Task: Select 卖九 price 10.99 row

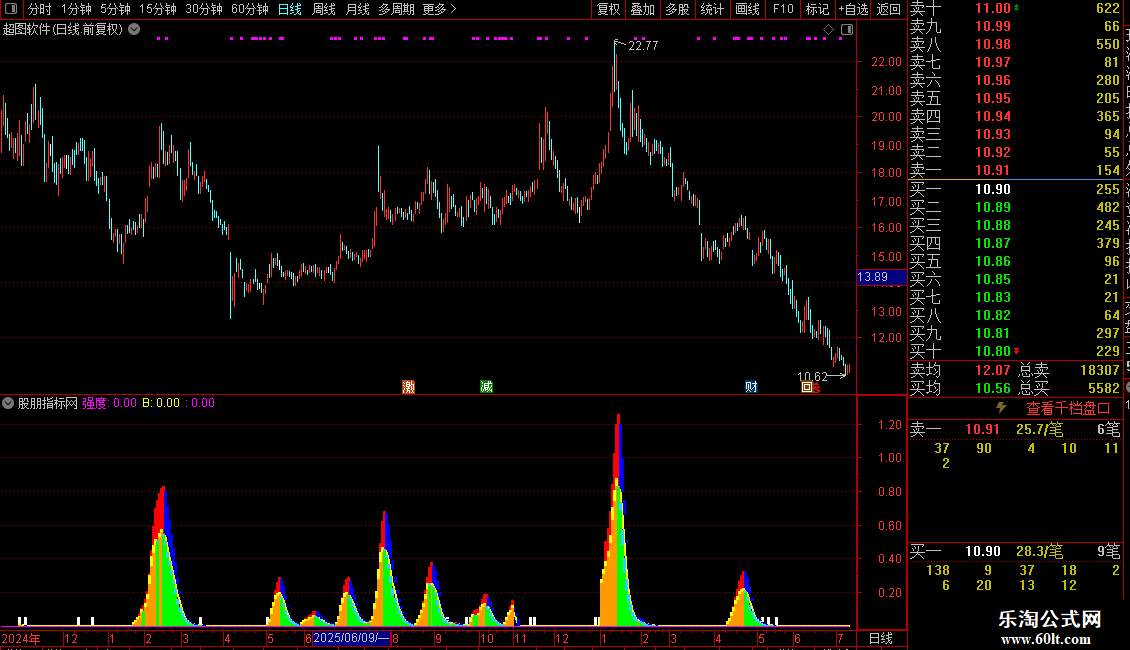Action: pos(1015,26)
